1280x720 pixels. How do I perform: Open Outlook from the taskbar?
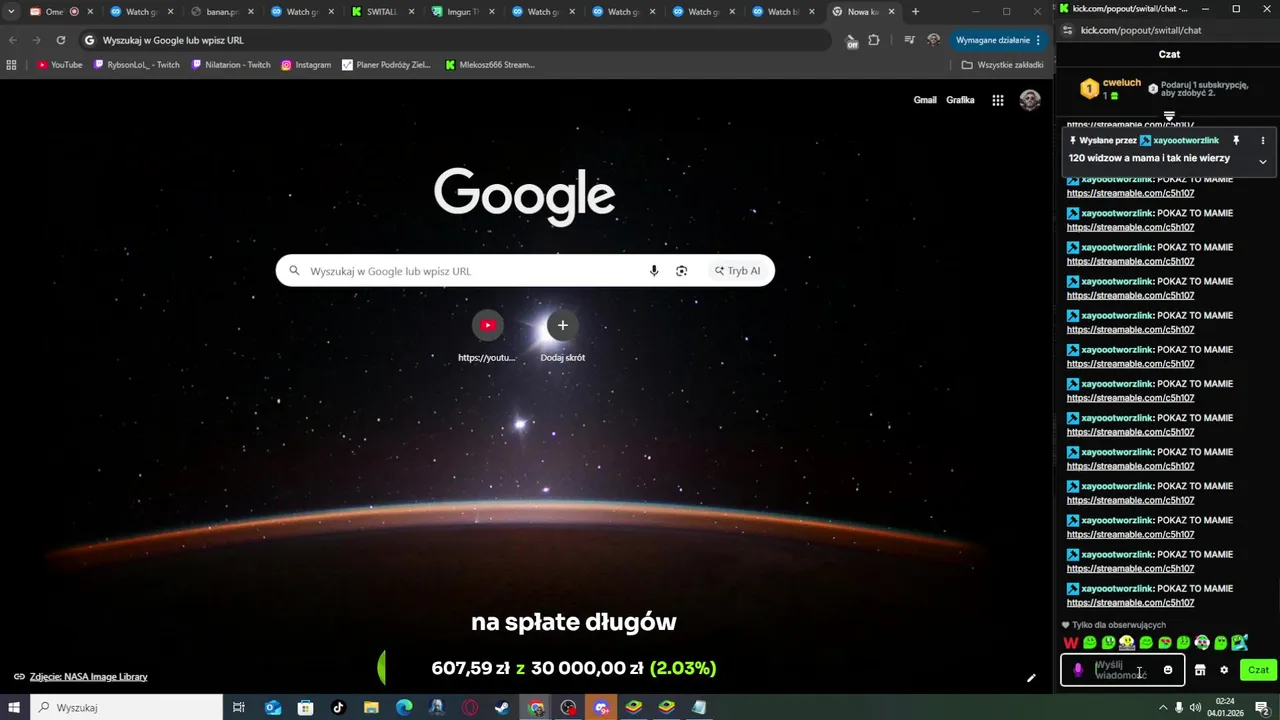tap(273, 708)
